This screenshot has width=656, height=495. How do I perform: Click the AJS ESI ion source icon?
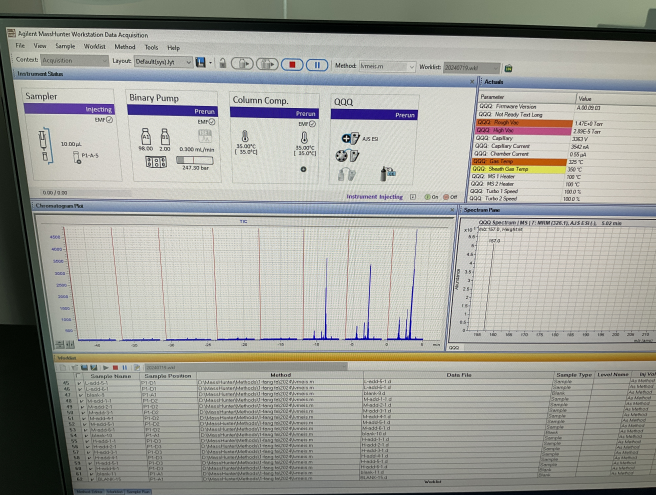point(351,138)
